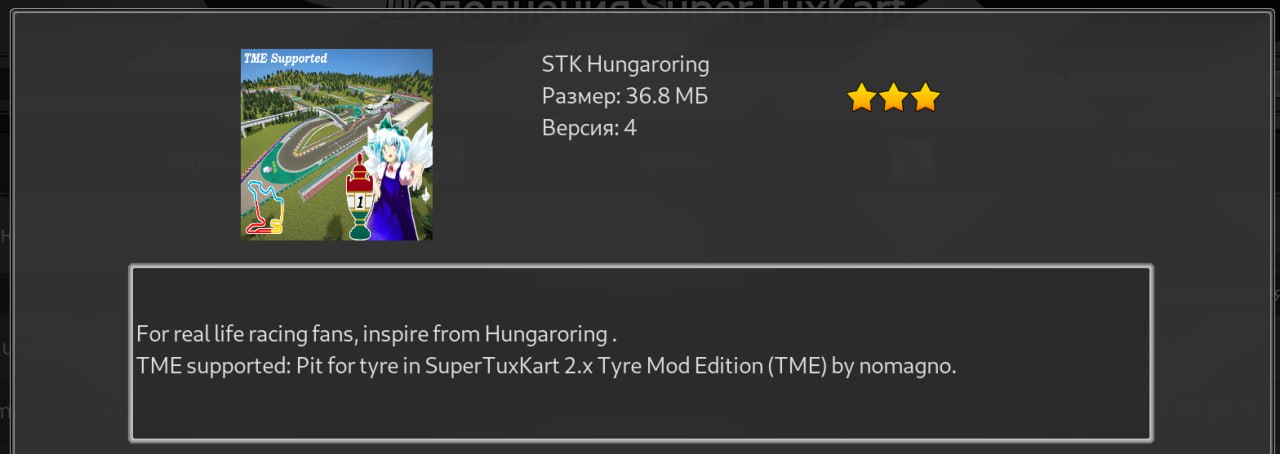Click the Размер: 36.8 МБ size text

[625, 96]
